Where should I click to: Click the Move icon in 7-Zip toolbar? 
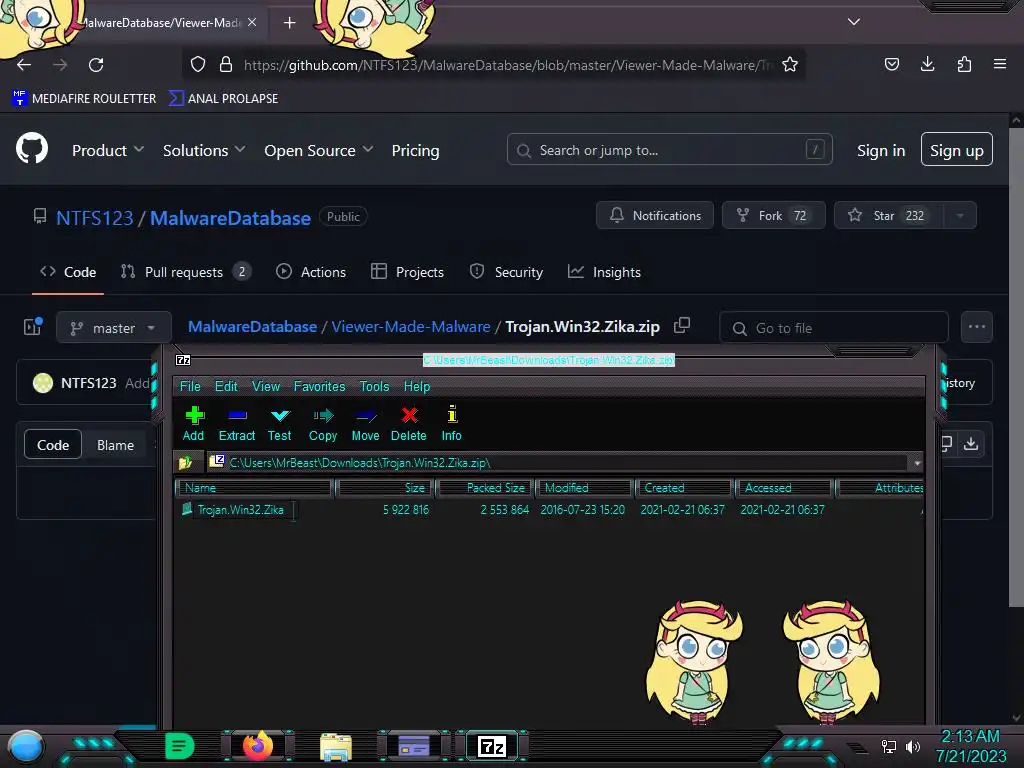(366, 415)
